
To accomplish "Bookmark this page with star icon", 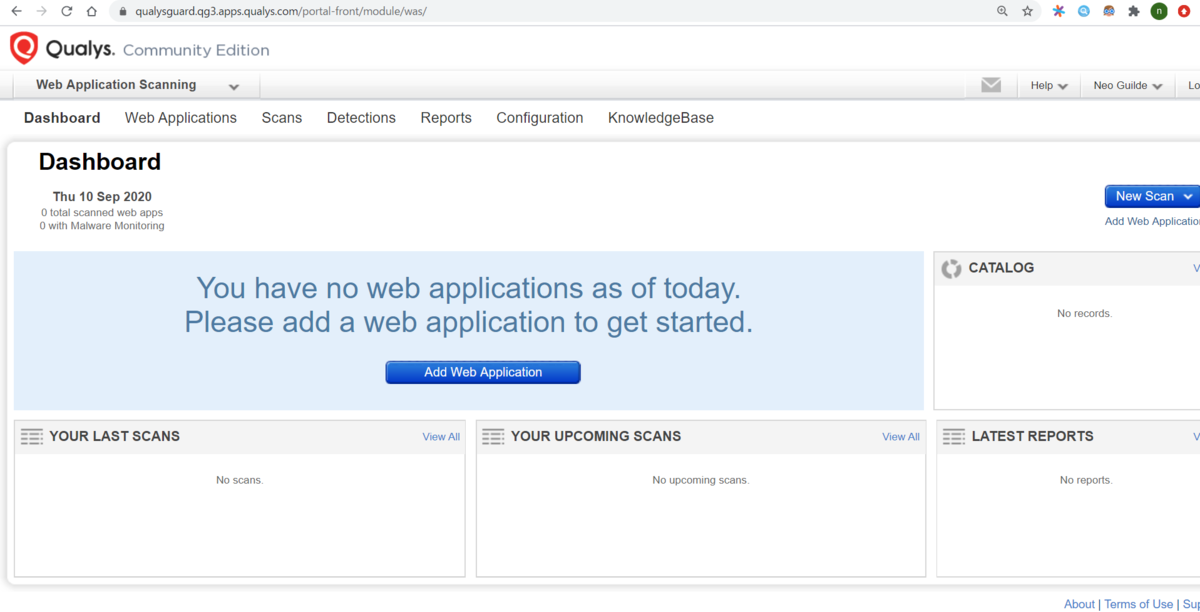I will coord(1027,11).
